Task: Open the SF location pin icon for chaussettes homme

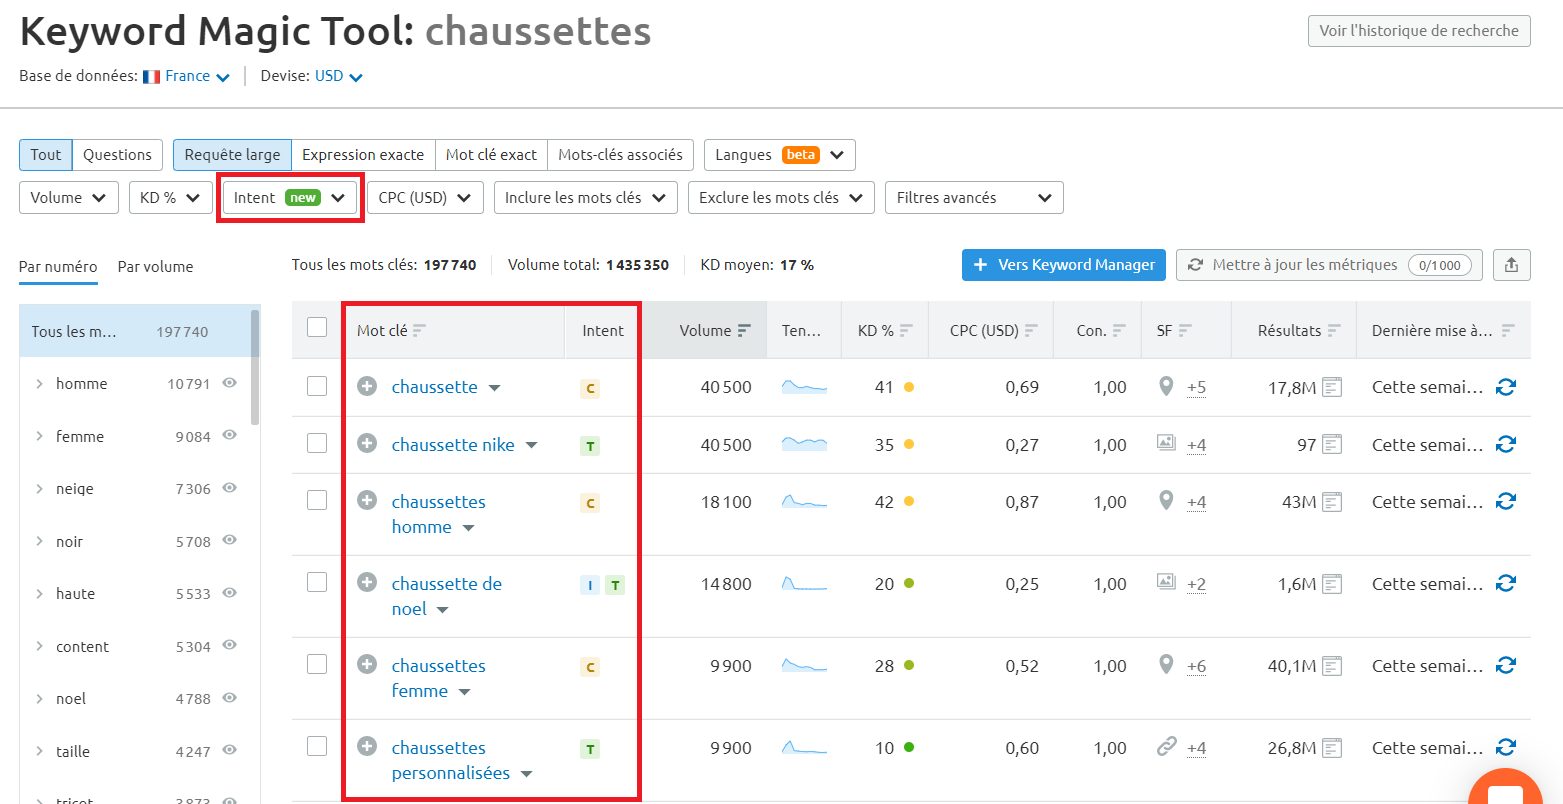Action: tap(1166, 502)
